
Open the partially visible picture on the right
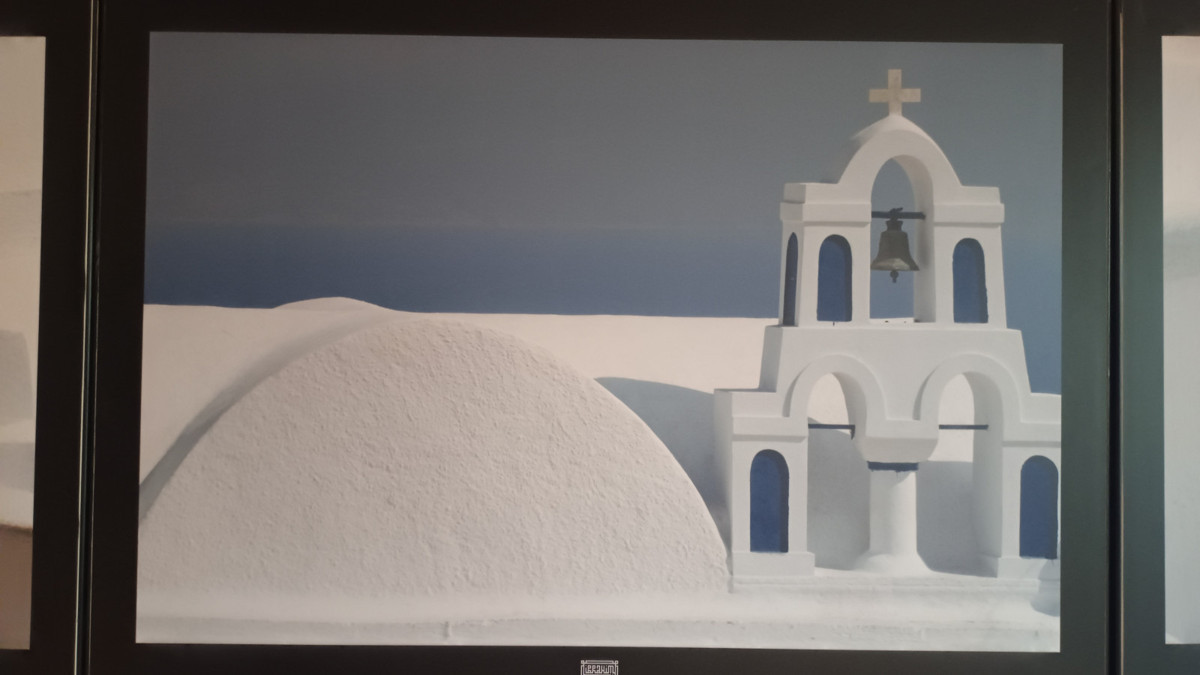click(x=1181, y=340)
